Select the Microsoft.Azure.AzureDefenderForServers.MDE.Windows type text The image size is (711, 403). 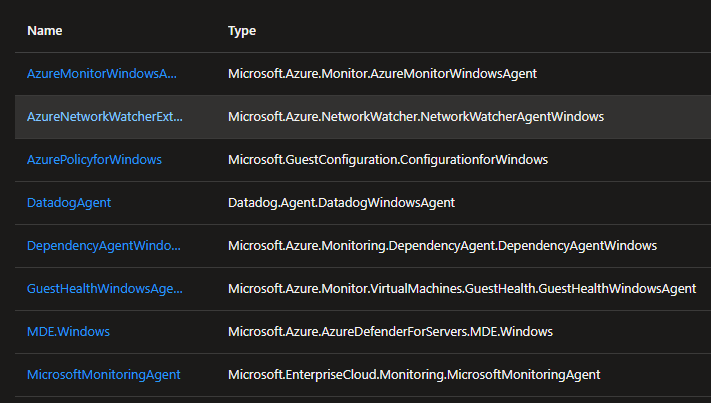(x=390, y=332)
